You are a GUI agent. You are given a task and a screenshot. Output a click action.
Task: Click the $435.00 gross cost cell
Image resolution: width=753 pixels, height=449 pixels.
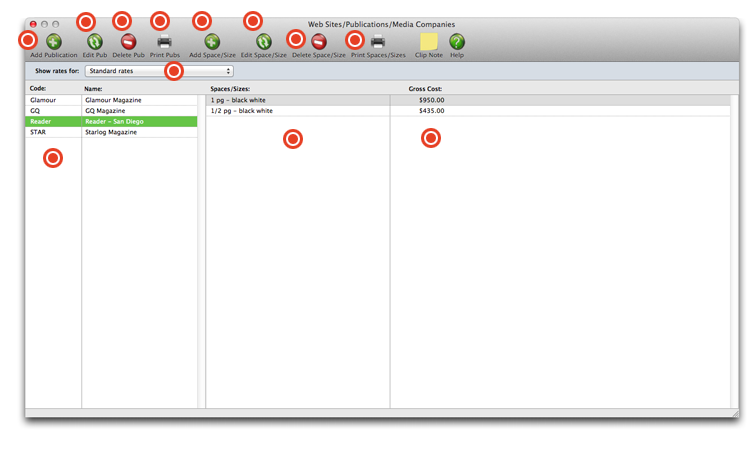point(431,111)
